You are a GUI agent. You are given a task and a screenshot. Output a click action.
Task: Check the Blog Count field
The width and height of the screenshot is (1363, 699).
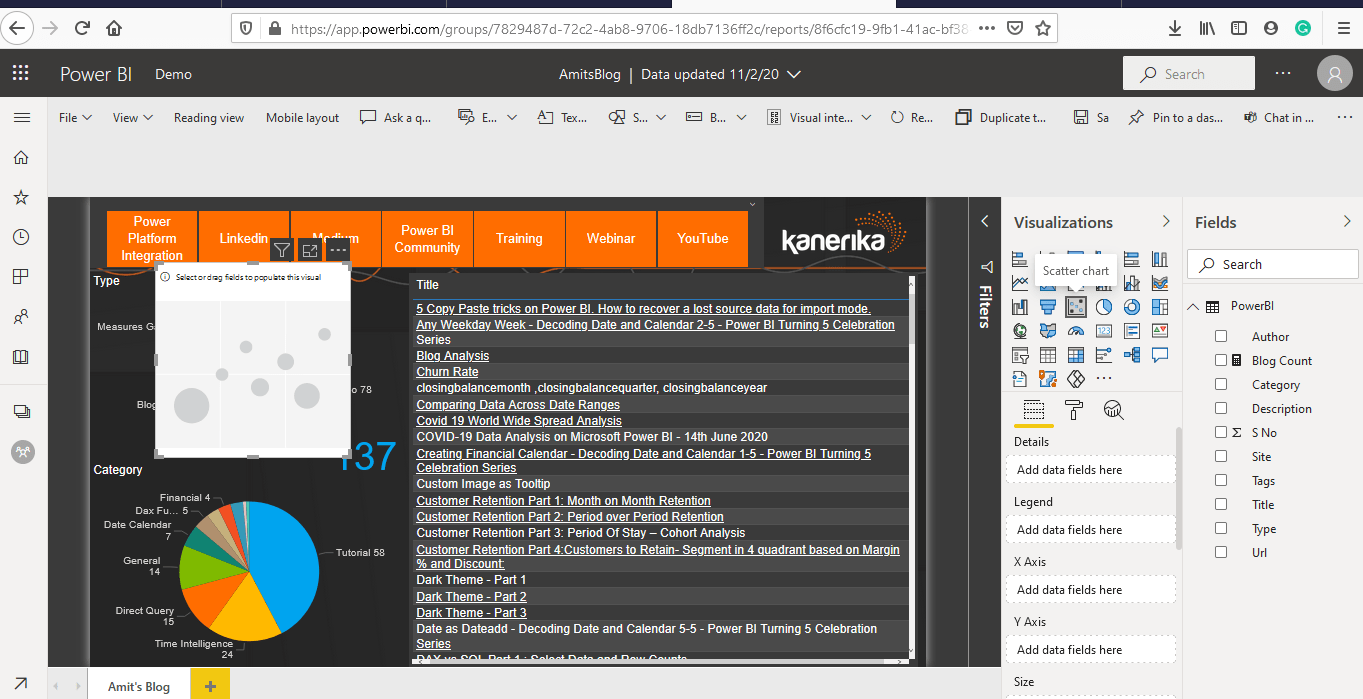pyautogui.click(x=1221, y=361)
